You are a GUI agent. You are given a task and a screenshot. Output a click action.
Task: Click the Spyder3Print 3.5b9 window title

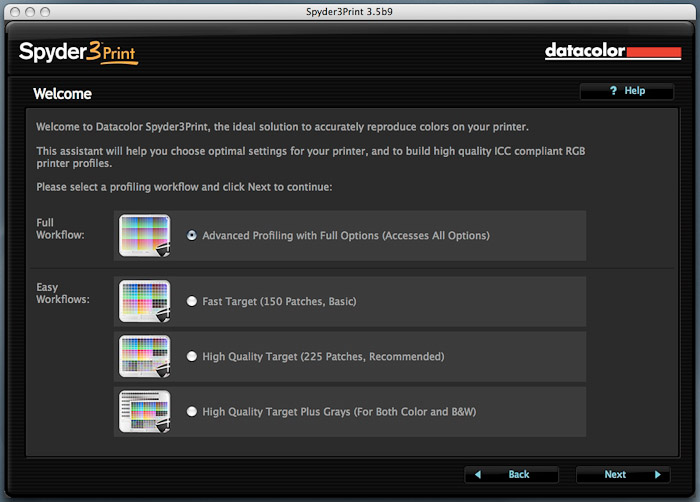[x=350, y=10]
